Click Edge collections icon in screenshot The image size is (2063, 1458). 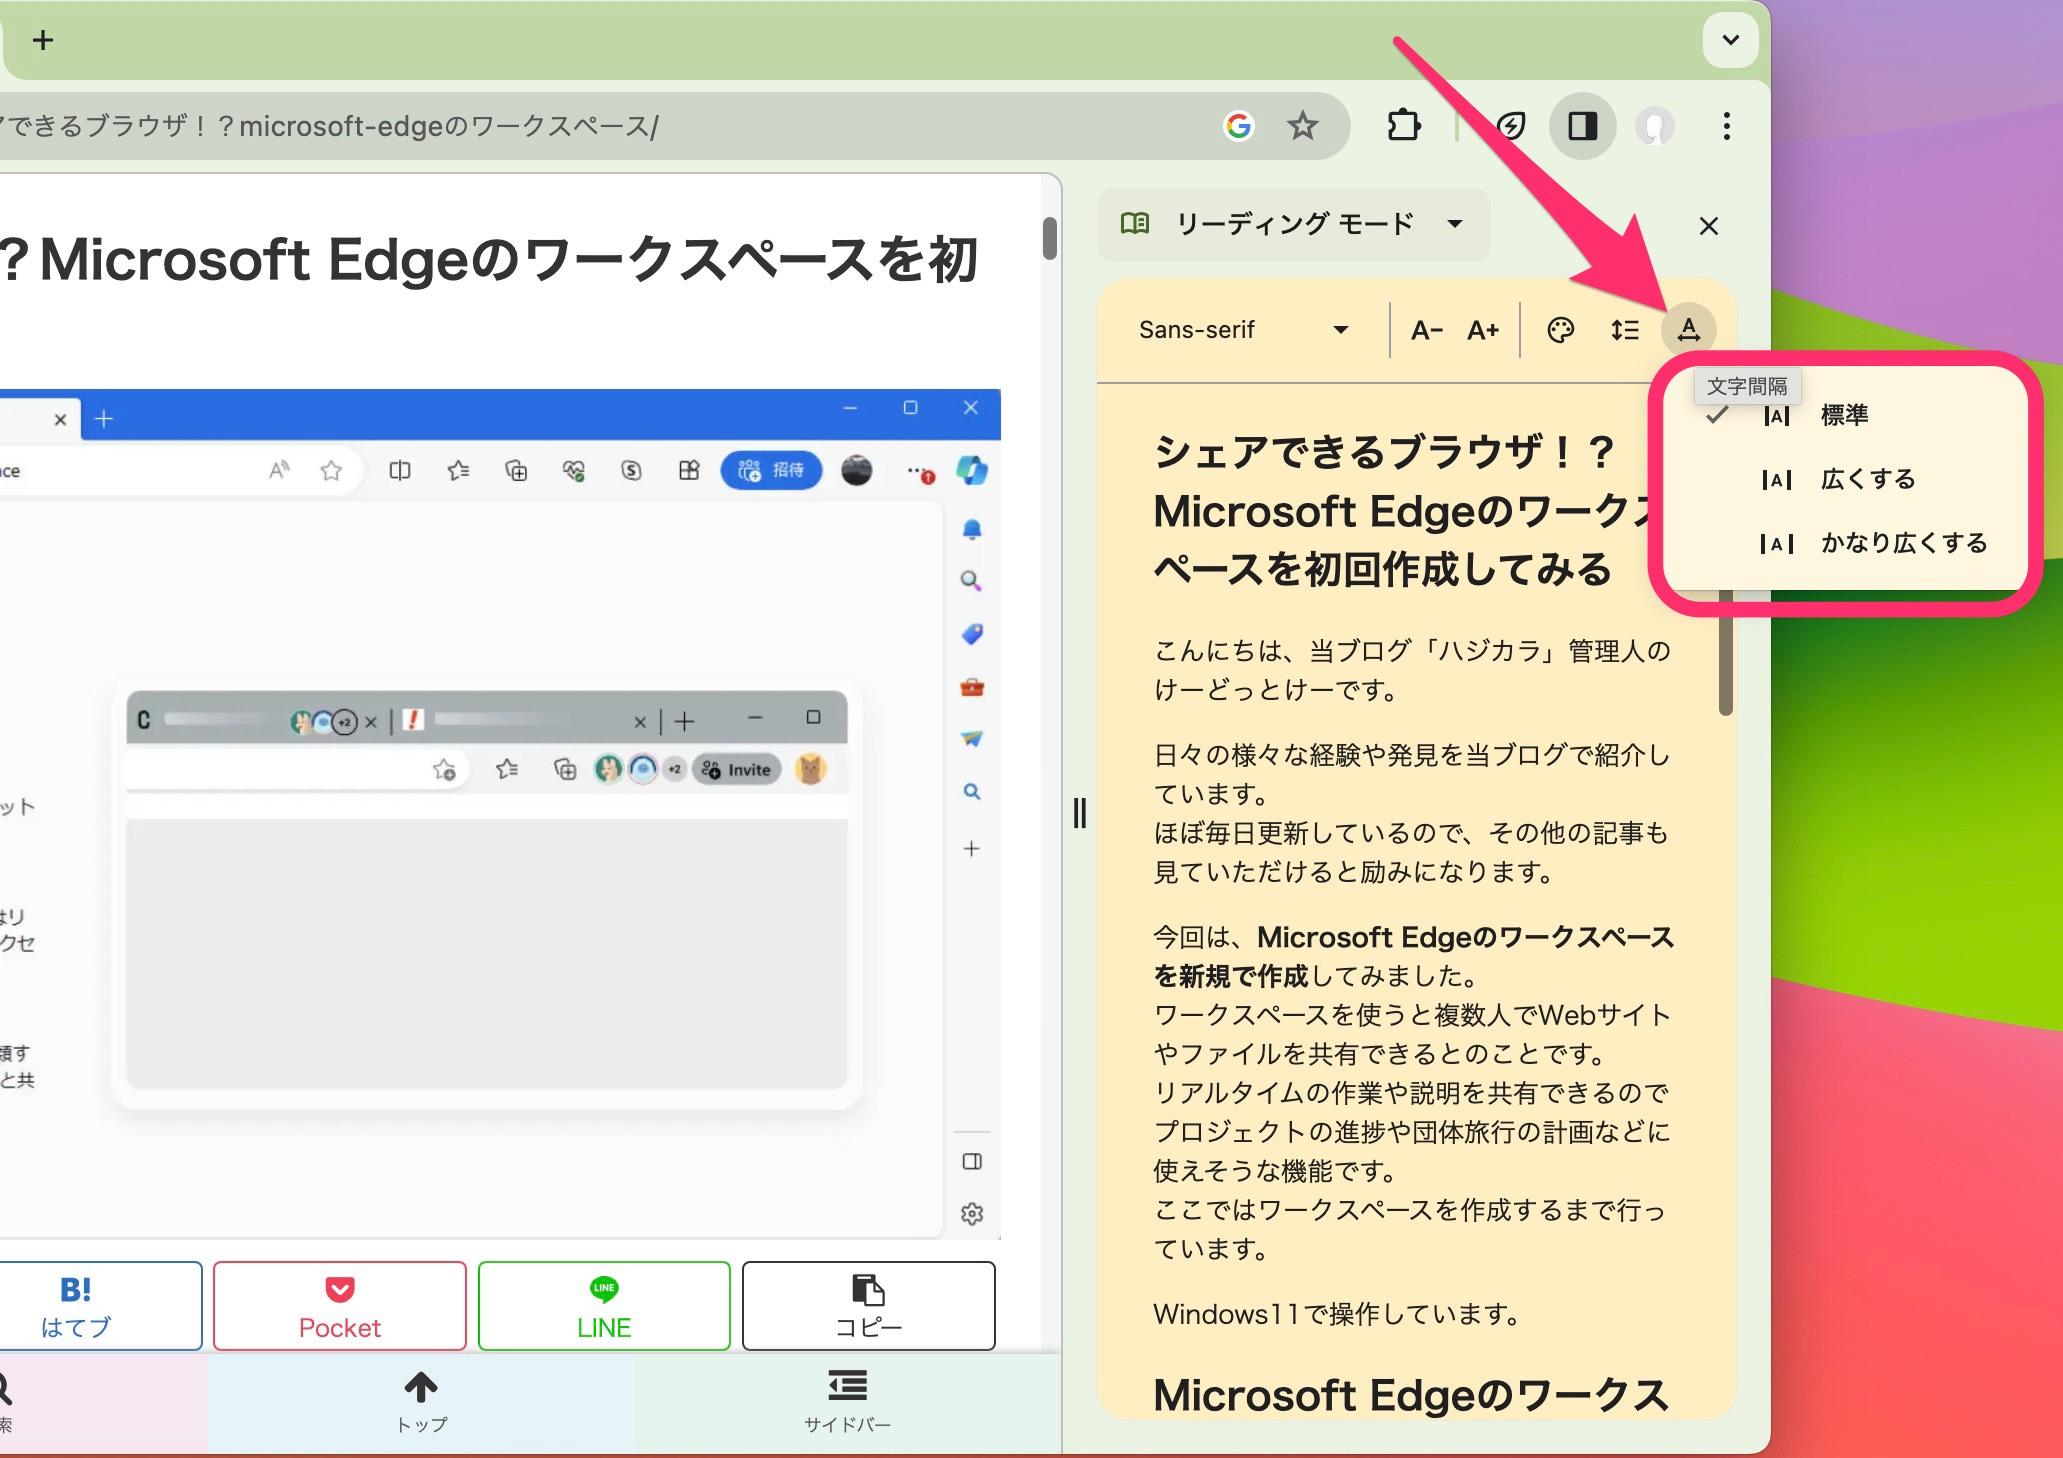[x=516, y=470]
